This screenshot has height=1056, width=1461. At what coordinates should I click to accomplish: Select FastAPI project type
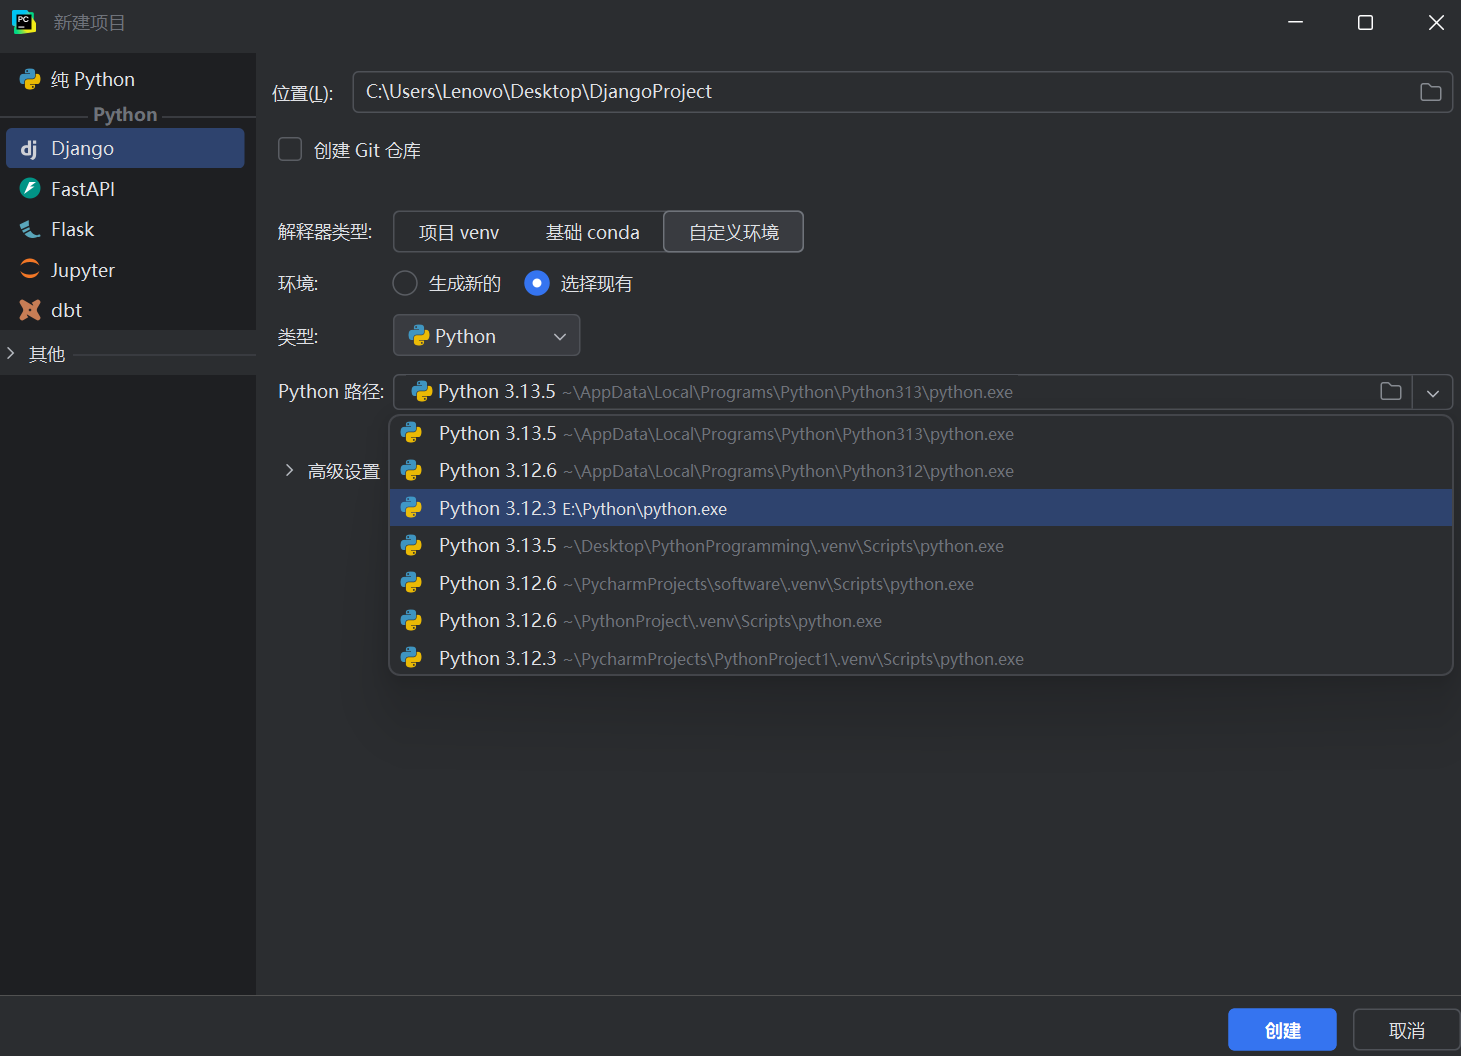point(125,189)
